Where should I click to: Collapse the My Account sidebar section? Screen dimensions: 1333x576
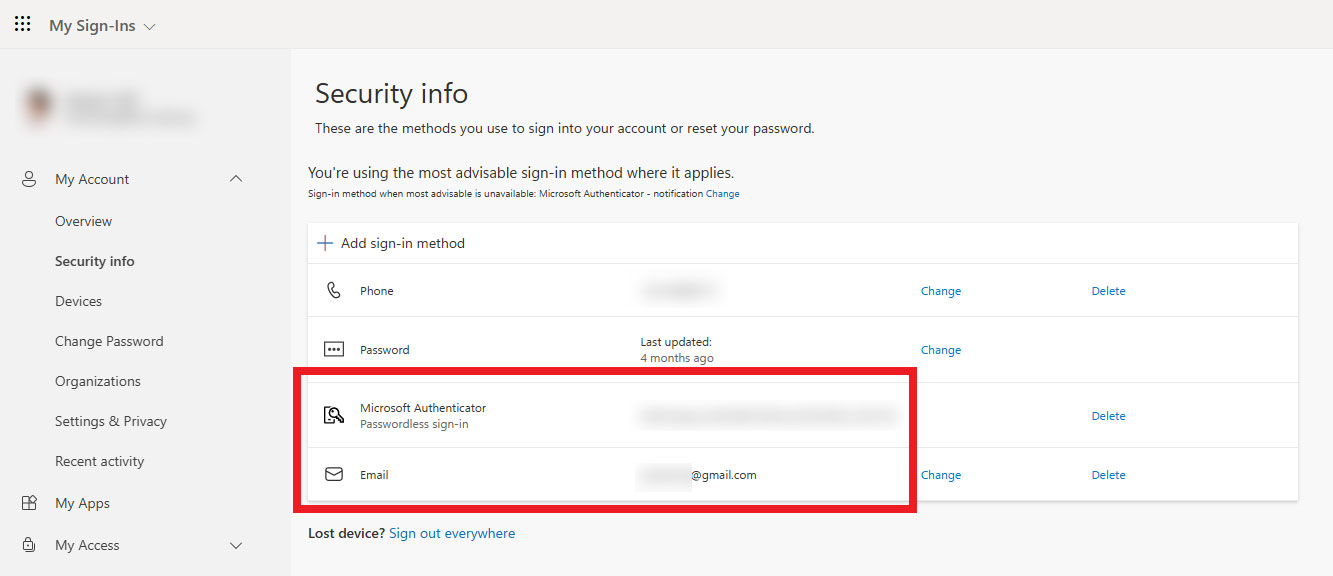236,178
